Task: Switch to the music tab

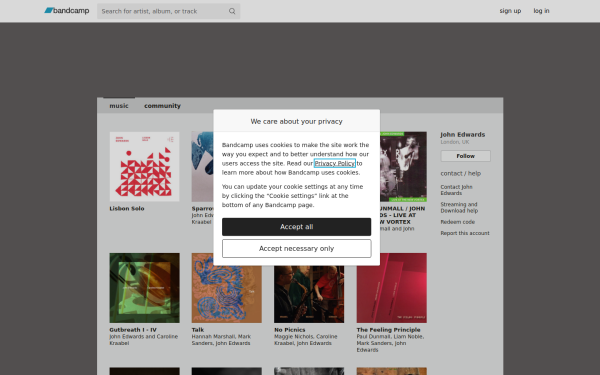Action: 119,106
